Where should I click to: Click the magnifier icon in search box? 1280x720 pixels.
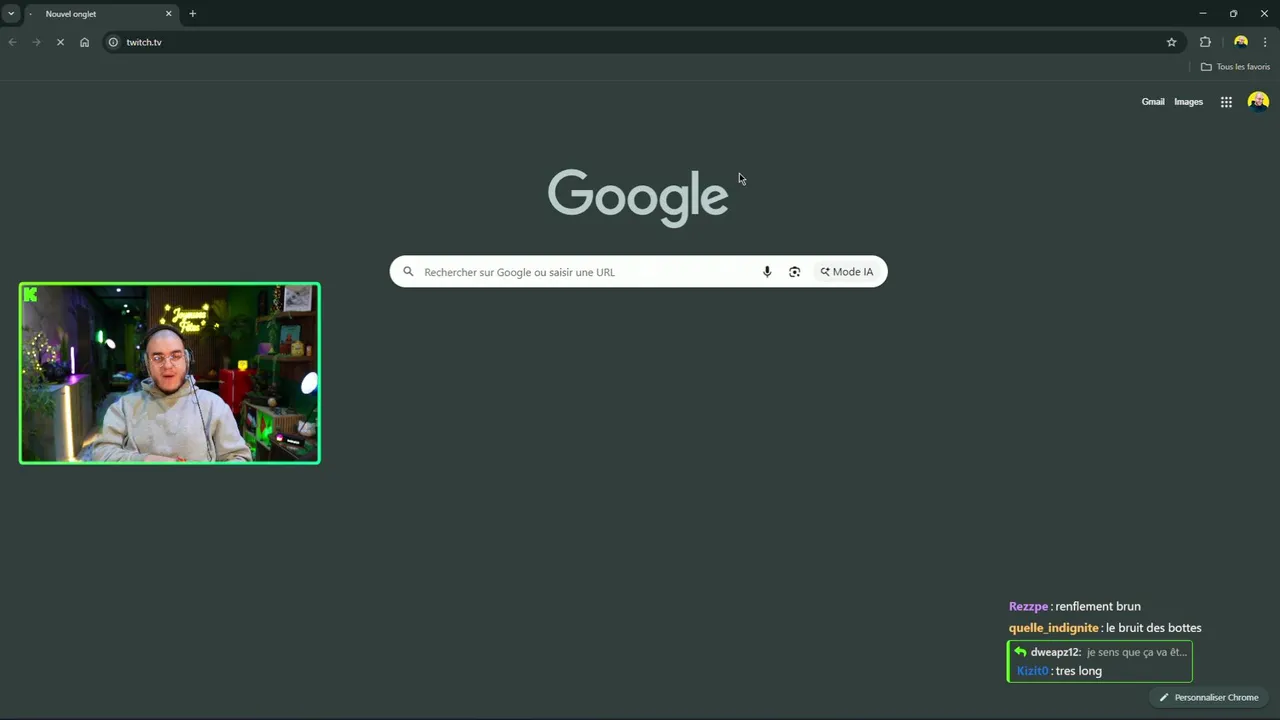coord(408,271)
